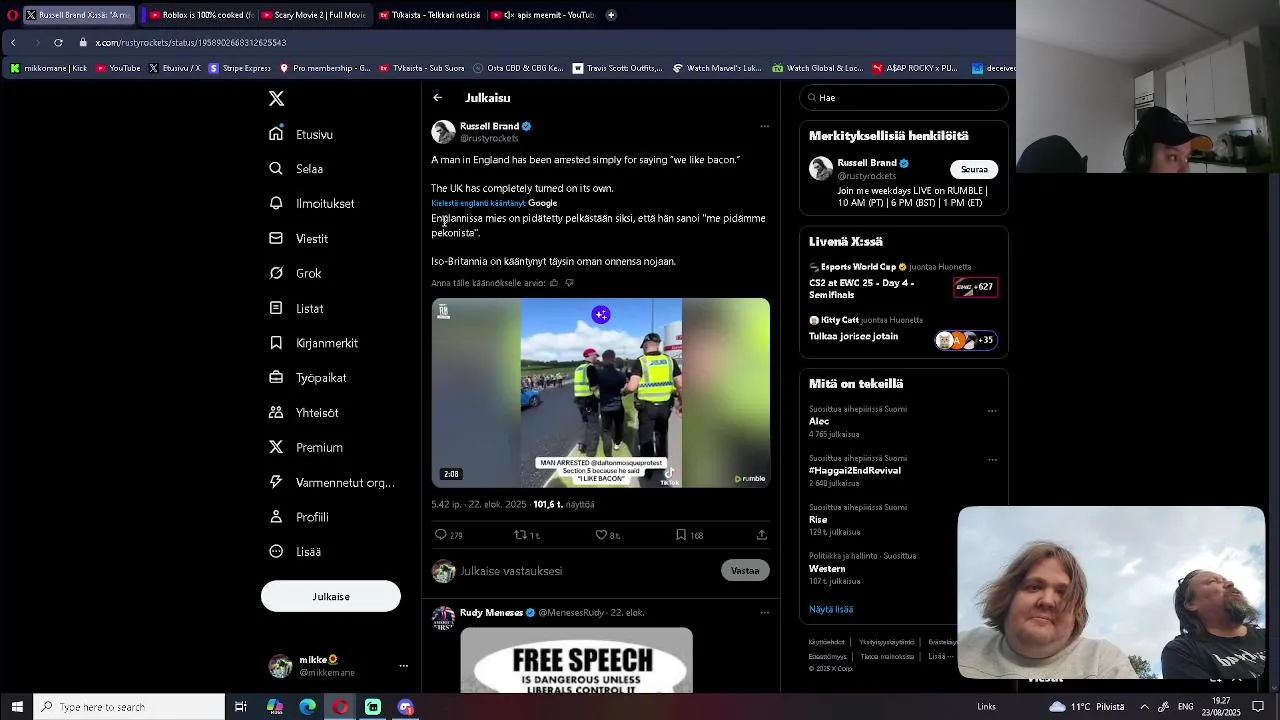The image size is (1280, 720).
Task: Click the Julkaise post button
Action: click(x=331, y=596)
